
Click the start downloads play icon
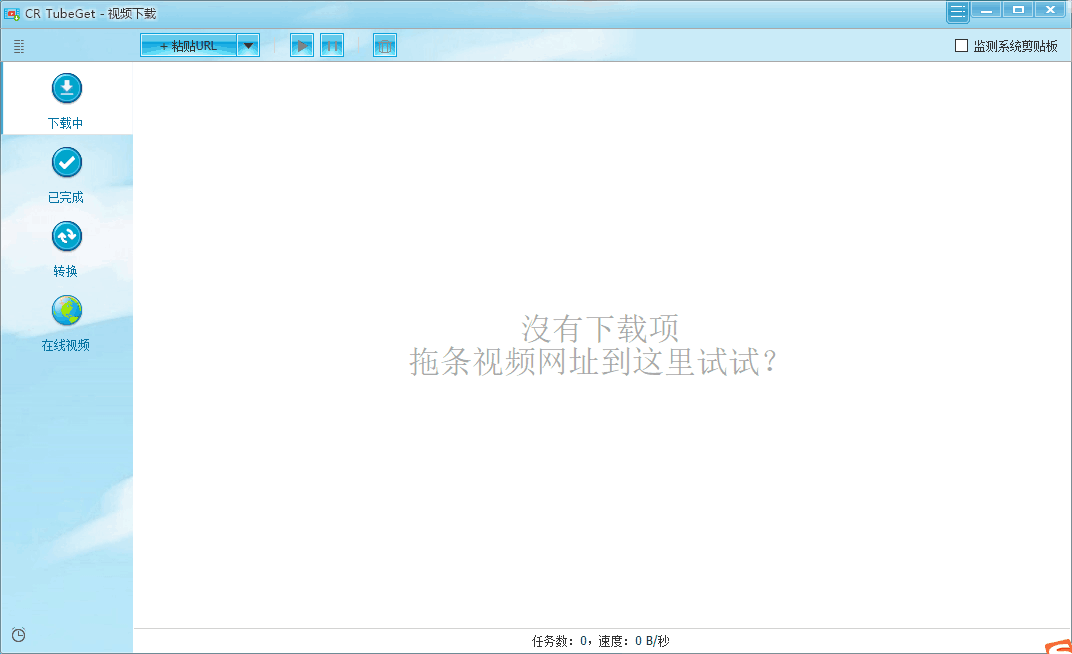coord(301,44)
